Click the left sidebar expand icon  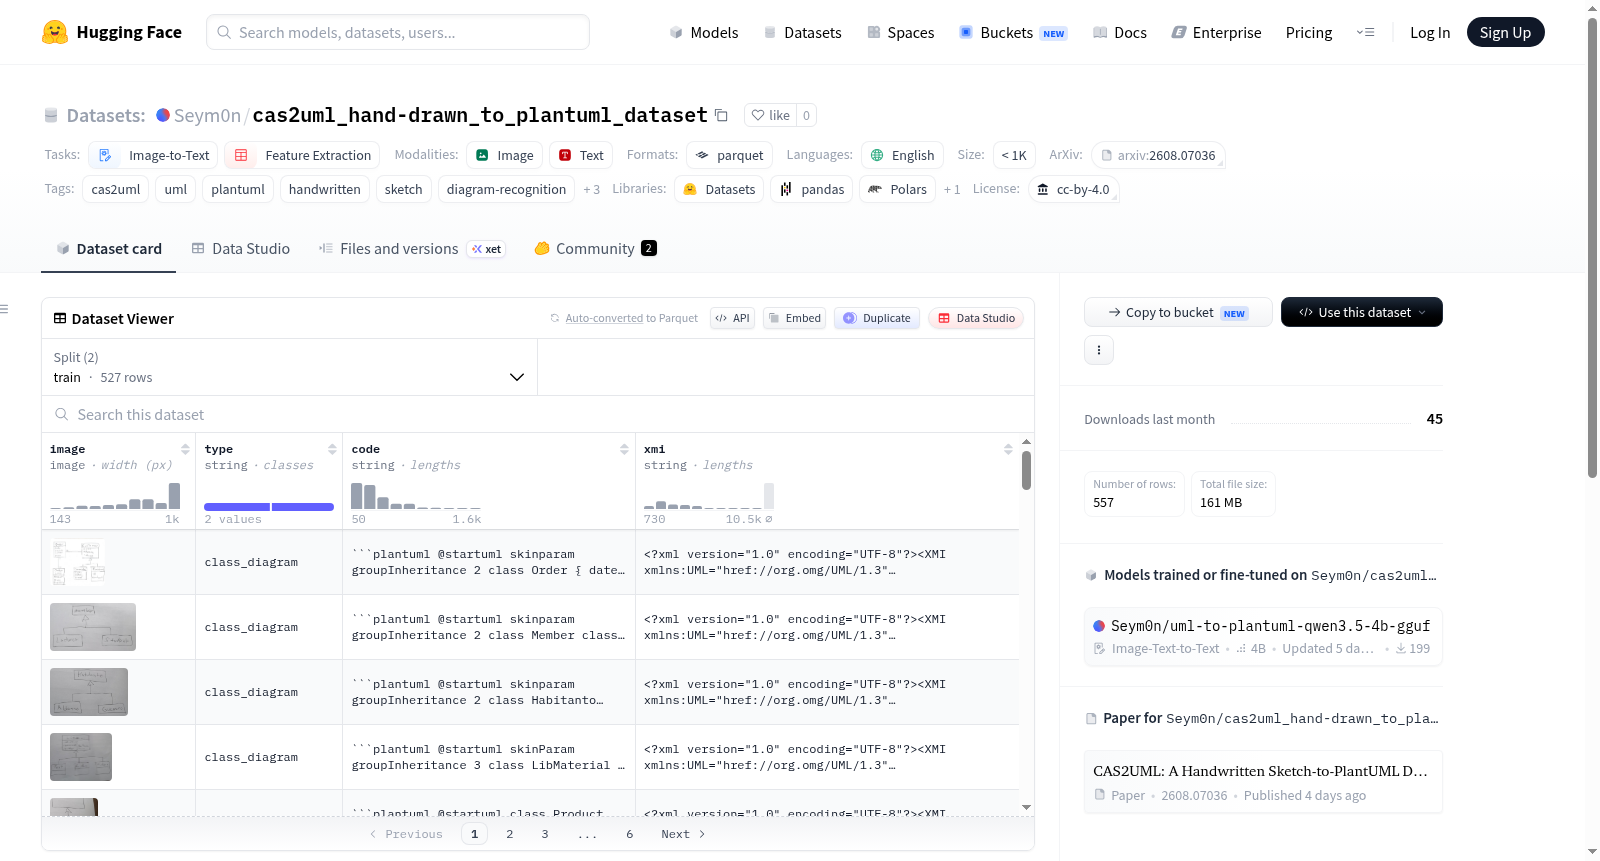tap(5, 309)
